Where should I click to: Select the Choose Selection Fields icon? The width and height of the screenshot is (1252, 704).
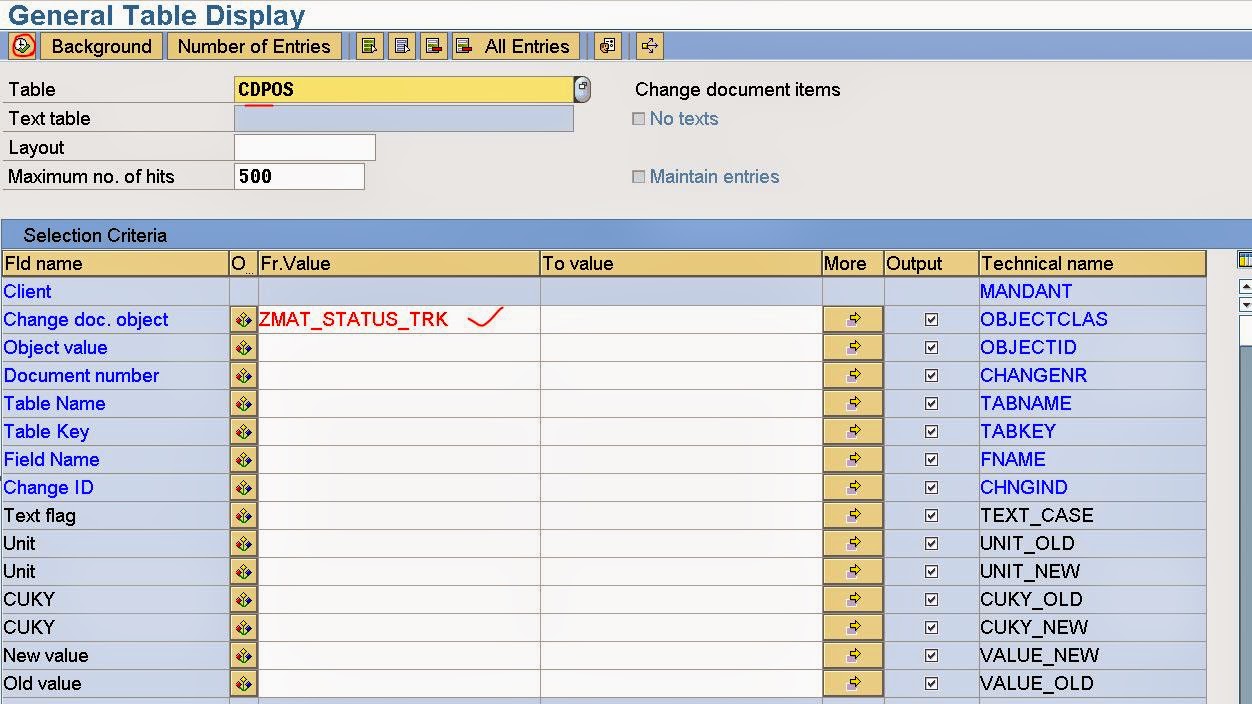point(368,45)
